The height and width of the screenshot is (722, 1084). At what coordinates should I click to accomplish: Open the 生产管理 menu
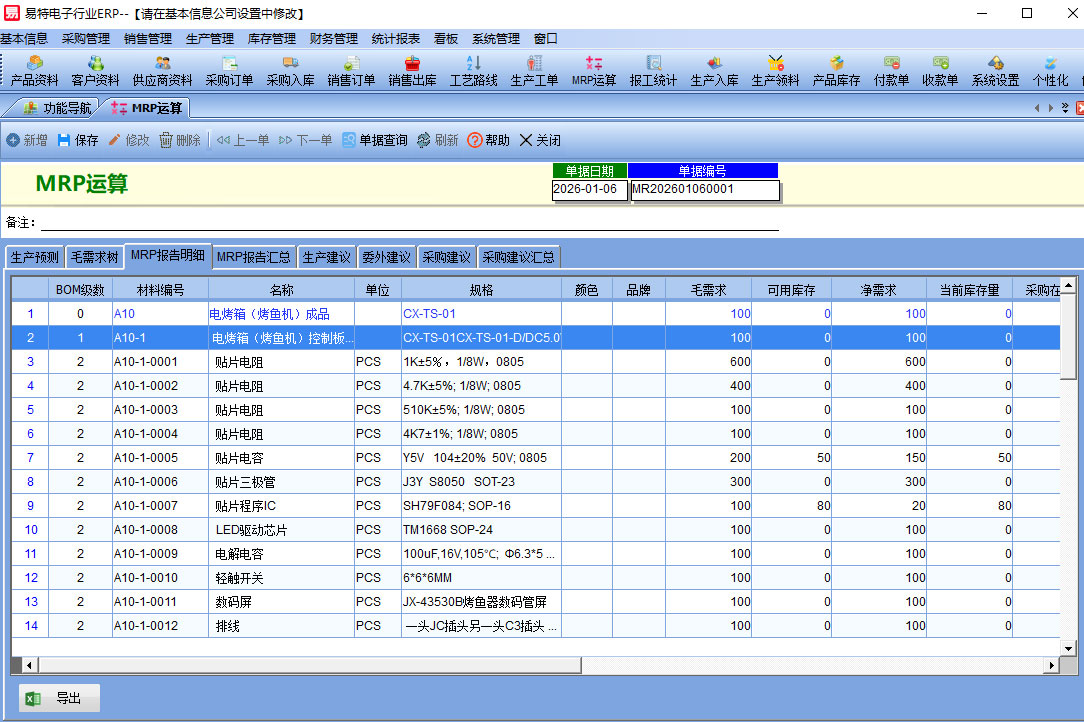pos(210,39)
